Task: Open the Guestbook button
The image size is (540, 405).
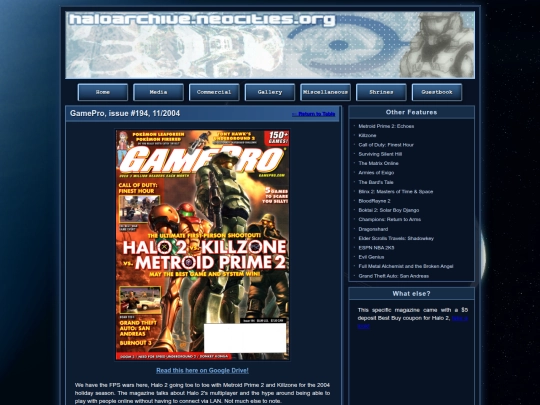Action: click(437, 92)
